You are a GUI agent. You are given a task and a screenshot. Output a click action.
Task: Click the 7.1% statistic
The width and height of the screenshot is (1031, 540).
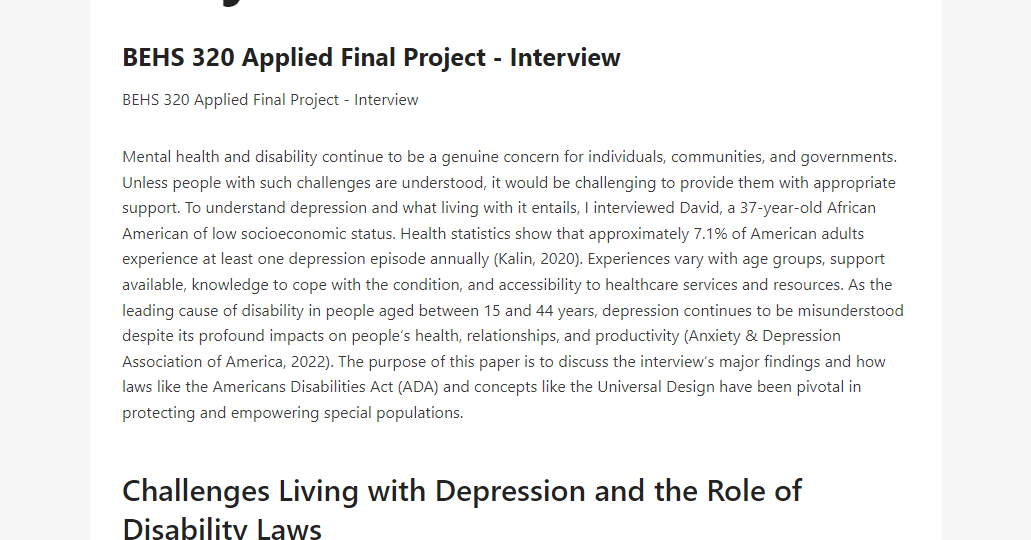[710, 233]
